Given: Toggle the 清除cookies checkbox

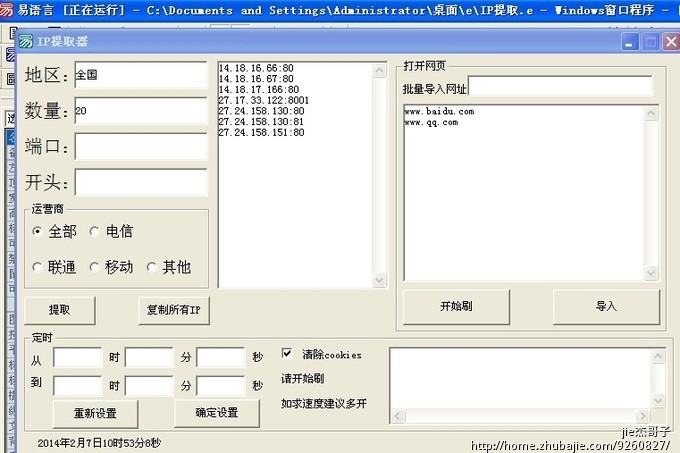Looking at the screenshot, I should (287, 353).
